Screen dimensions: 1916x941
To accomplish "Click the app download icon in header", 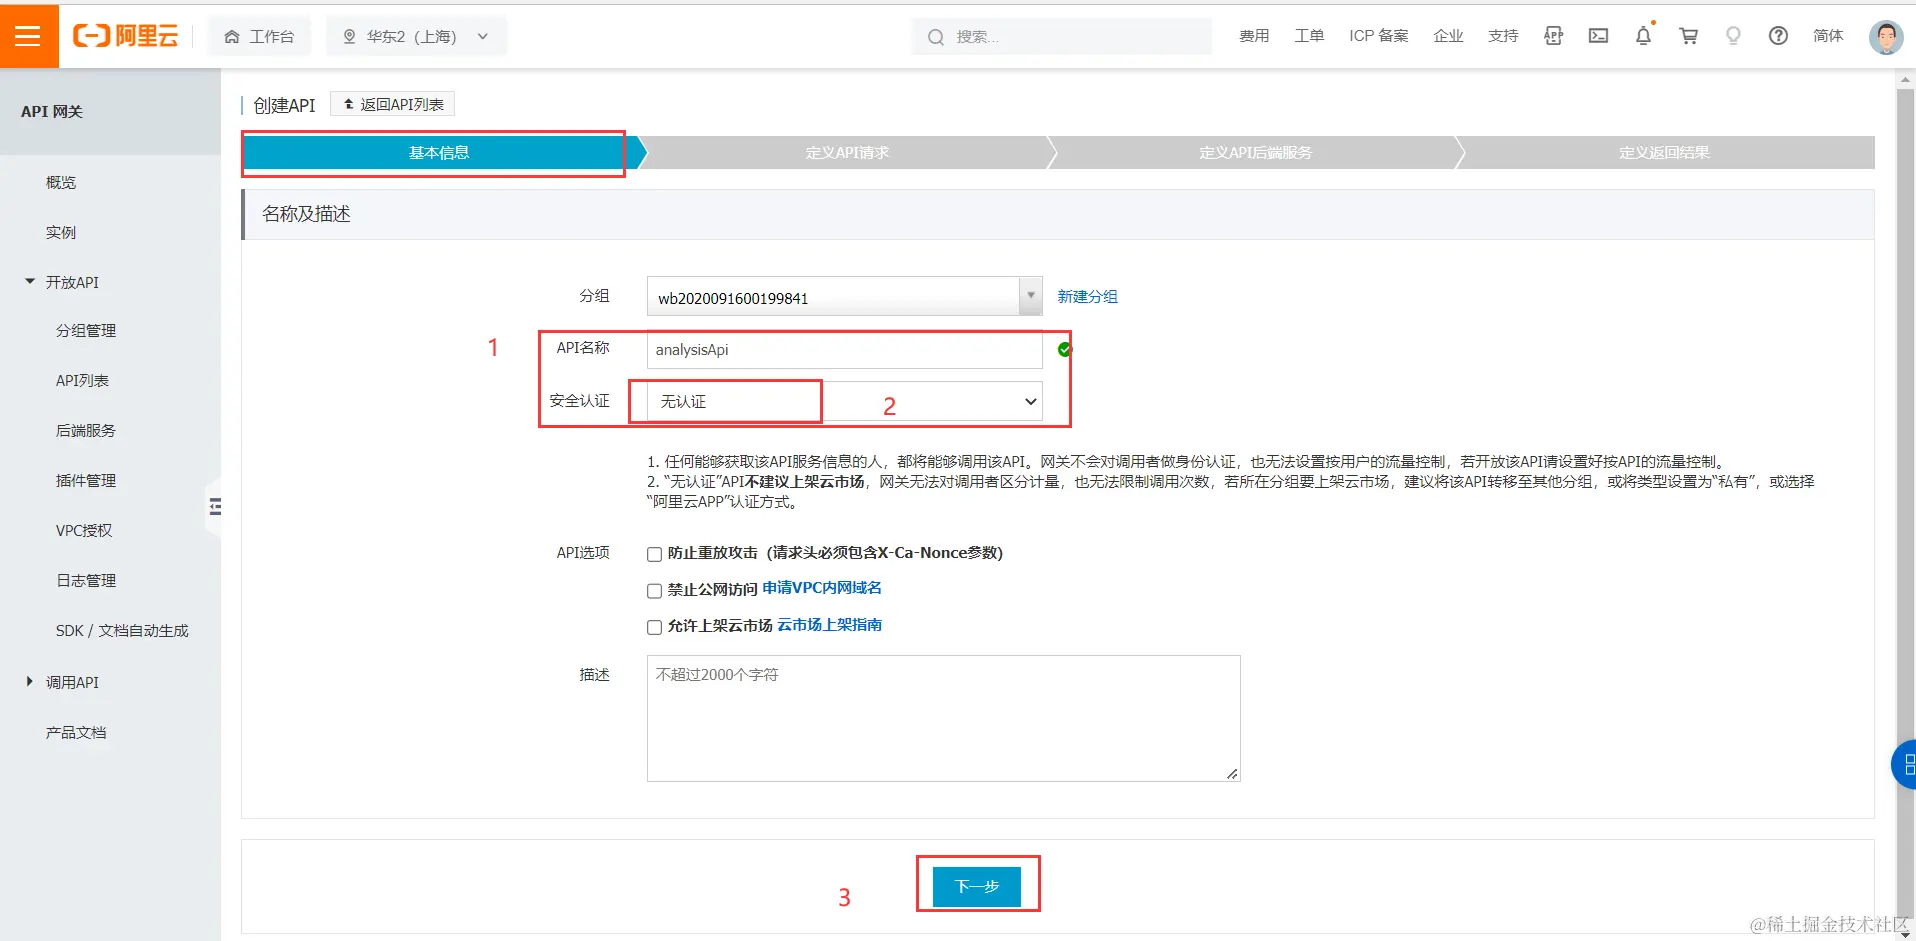I will pos(1553,36).
